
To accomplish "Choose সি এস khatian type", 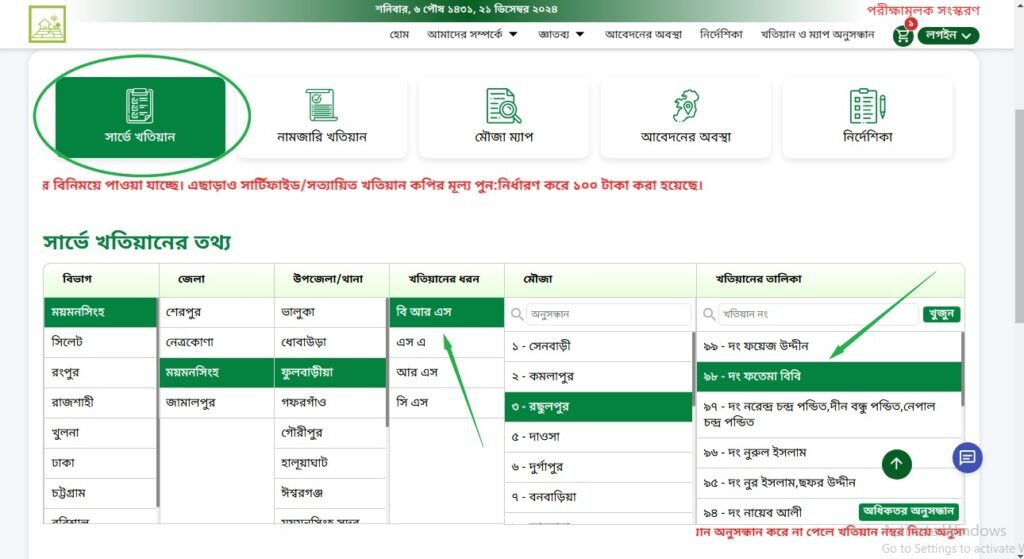I will tap(447, 402).
